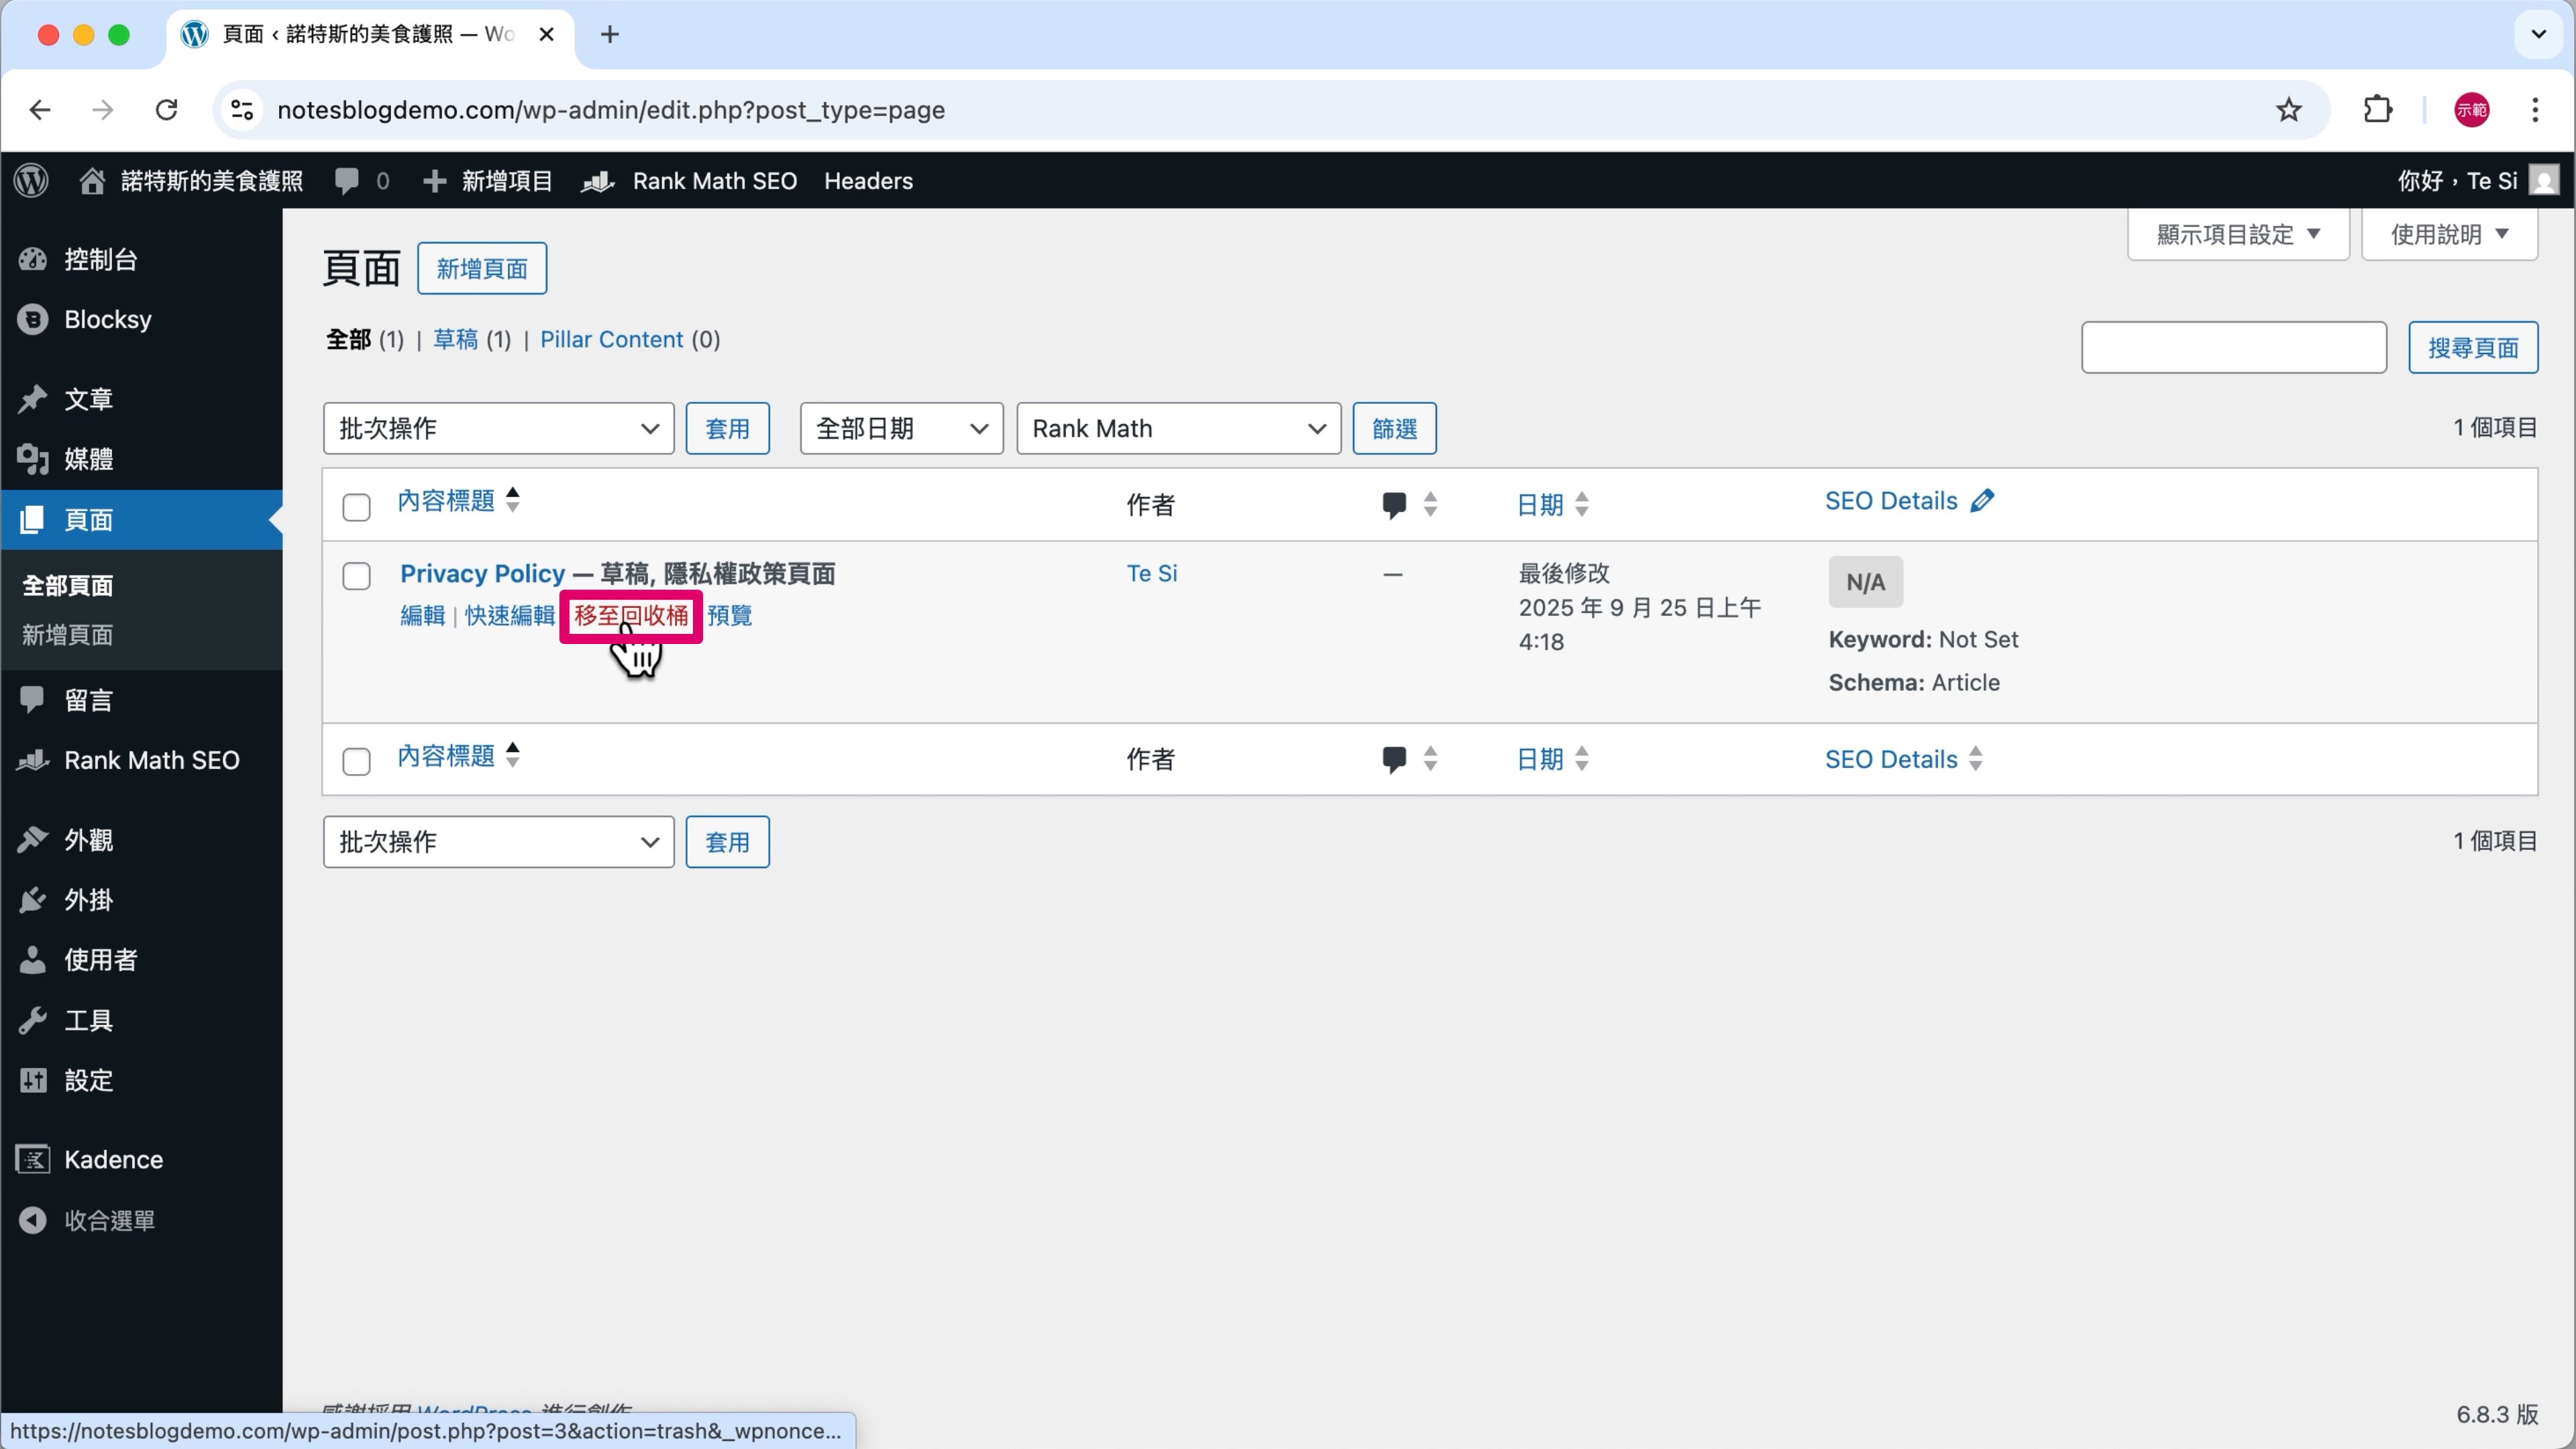Image resolution: width=2576 pixels, height=1449 pixels.
Task: Click browser Extensions puzzle icon
Action: tap(2377, 110)
